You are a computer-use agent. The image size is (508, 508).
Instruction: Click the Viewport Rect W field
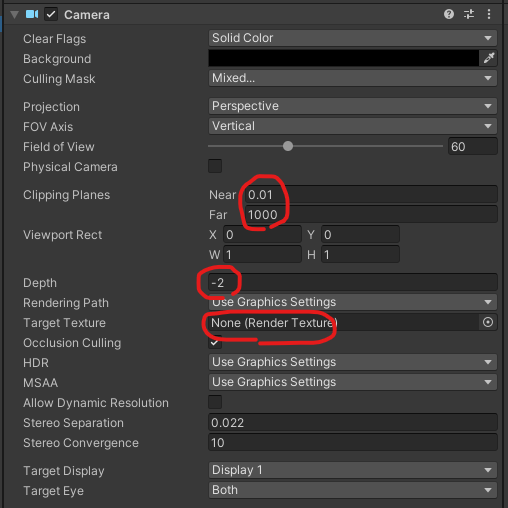pyautogui.click(x=262, y=254)
